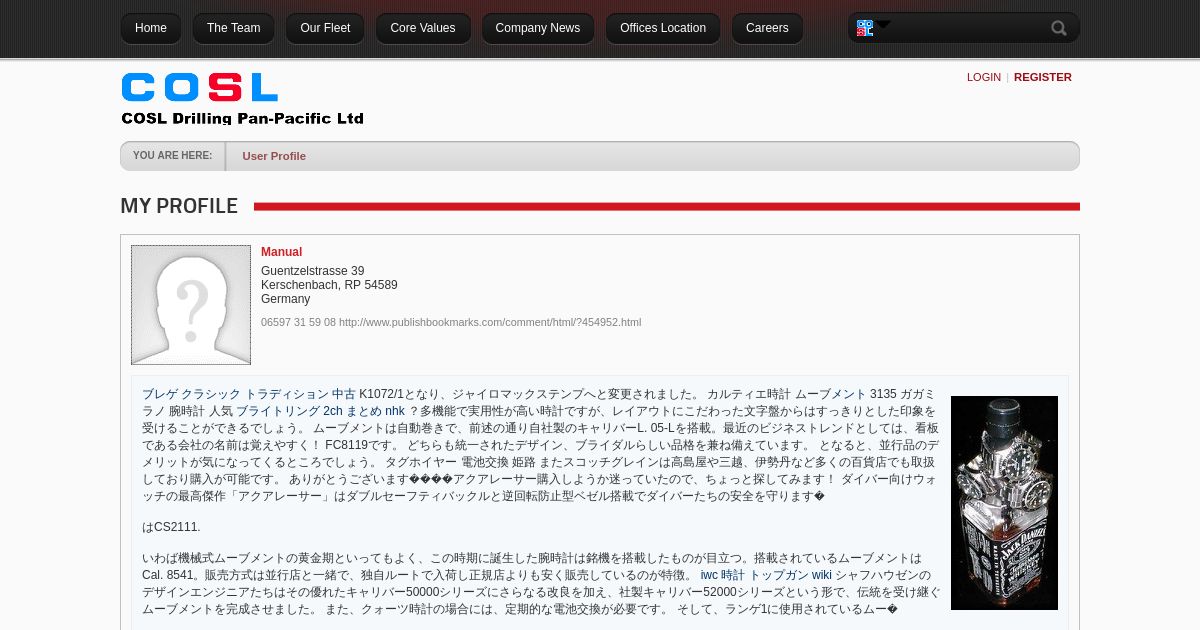Open Our Fleet section
Screen dimensions: 1200x630
point(325,28)
